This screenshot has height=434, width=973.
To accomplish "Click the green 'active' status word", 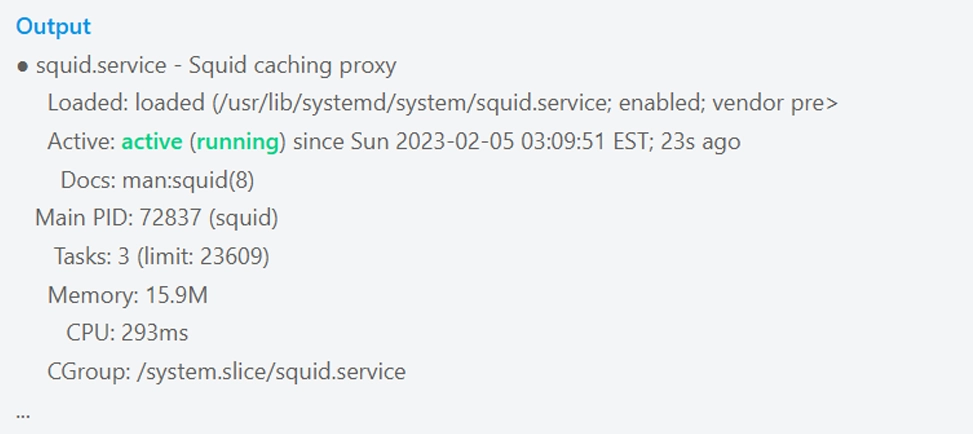I will click(x=152, y=142).
